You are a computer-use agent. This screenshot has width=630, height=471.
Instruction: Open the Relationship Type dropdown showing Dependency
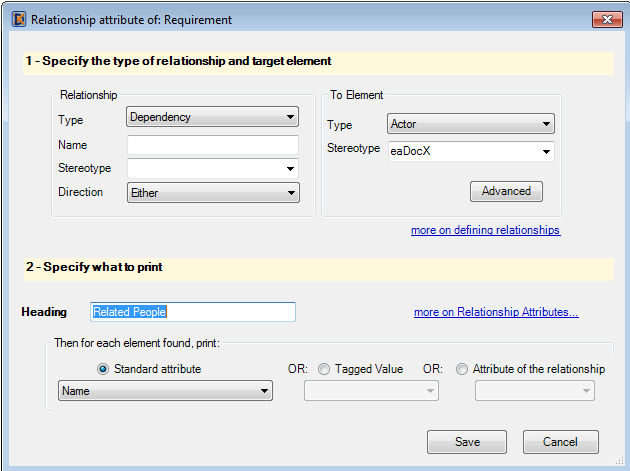212,117
